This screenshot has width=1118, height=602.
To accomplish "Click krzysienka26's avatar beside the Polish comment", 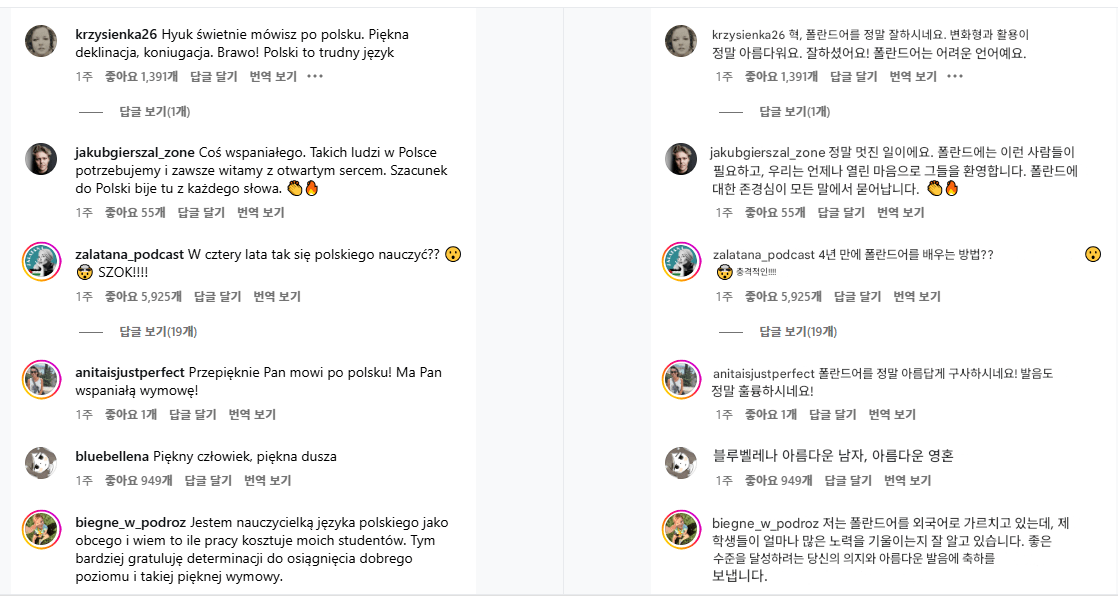I will pos(40,40).
